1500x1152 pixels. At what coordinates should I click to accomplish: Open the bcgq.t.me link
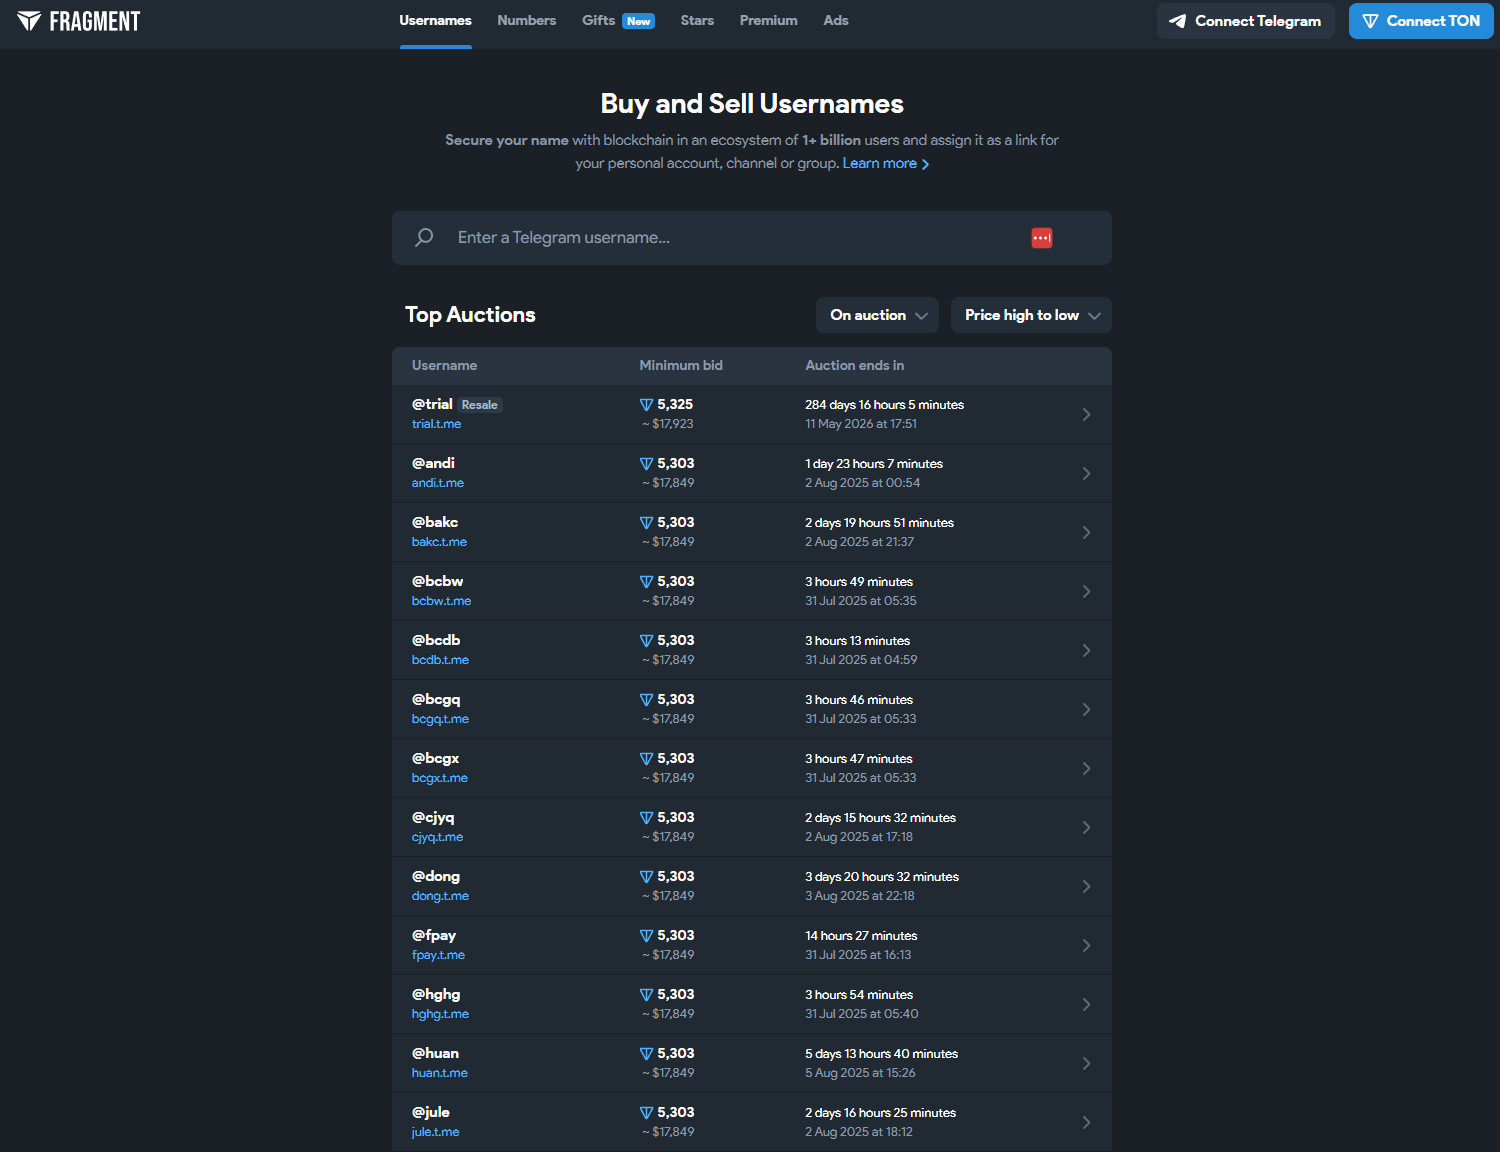[x=440, y=719]
